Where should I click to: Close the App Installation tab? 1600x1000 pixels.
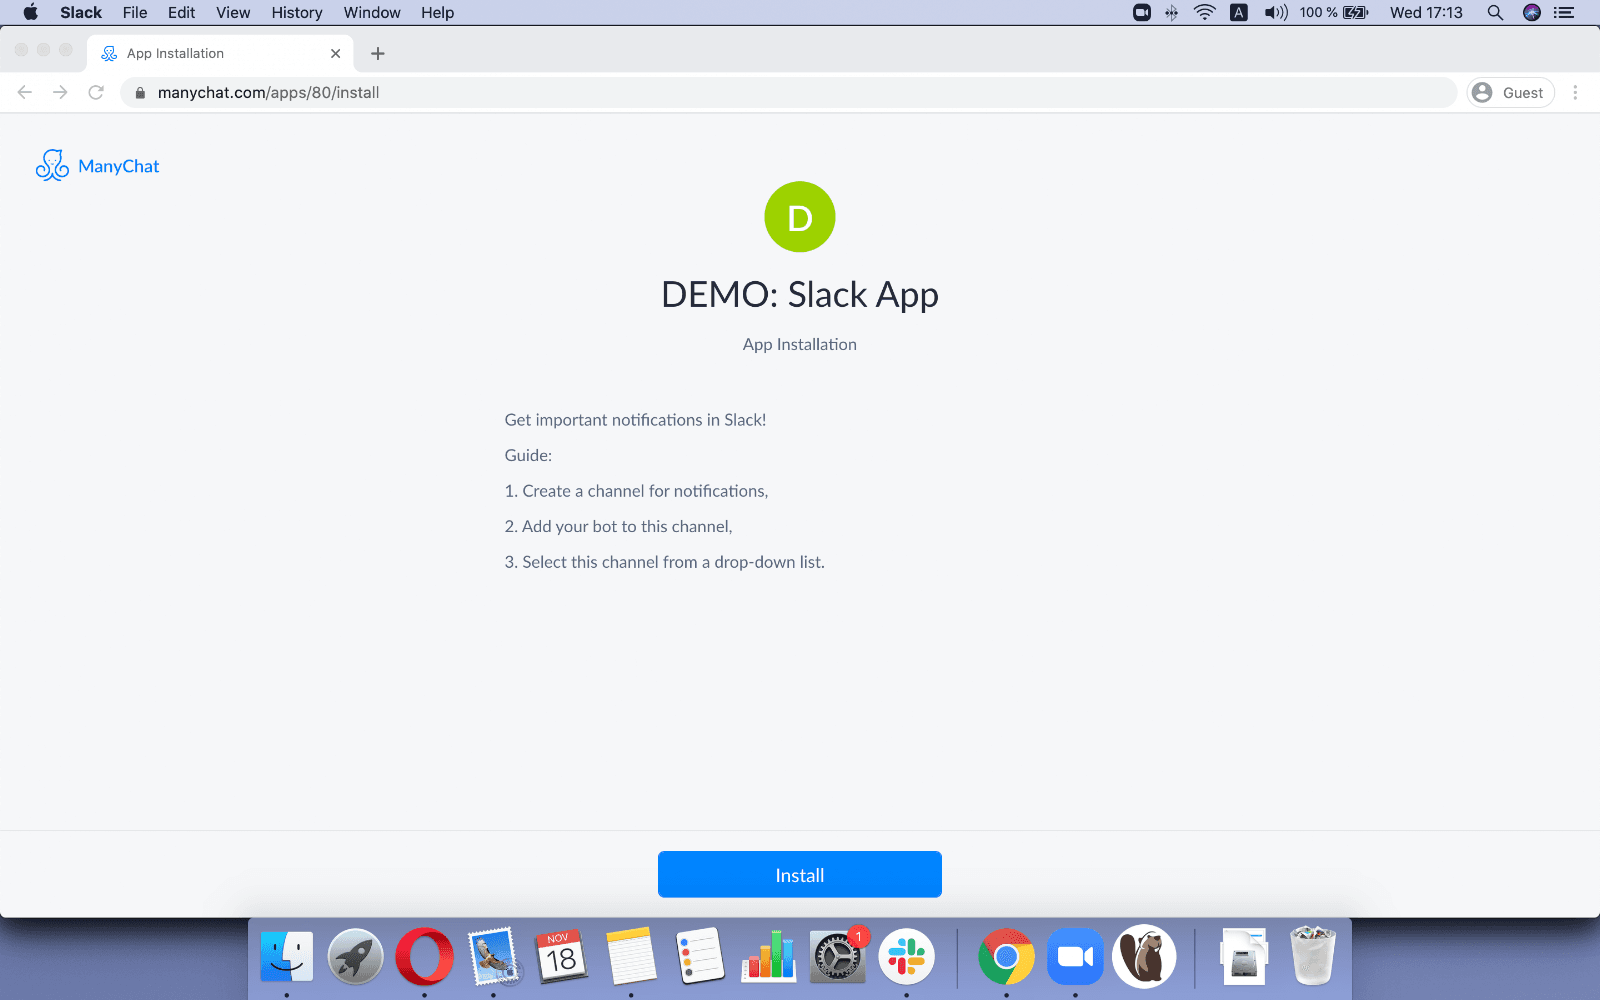(x=335, y=54)
